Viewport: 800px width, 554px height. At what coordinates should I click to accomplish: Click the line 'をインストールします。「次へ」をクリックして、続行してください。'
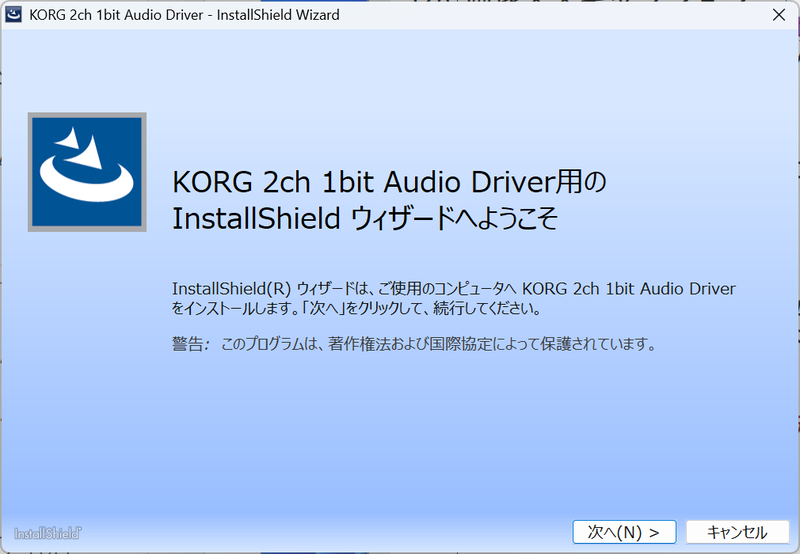click(x=356, y=308)
